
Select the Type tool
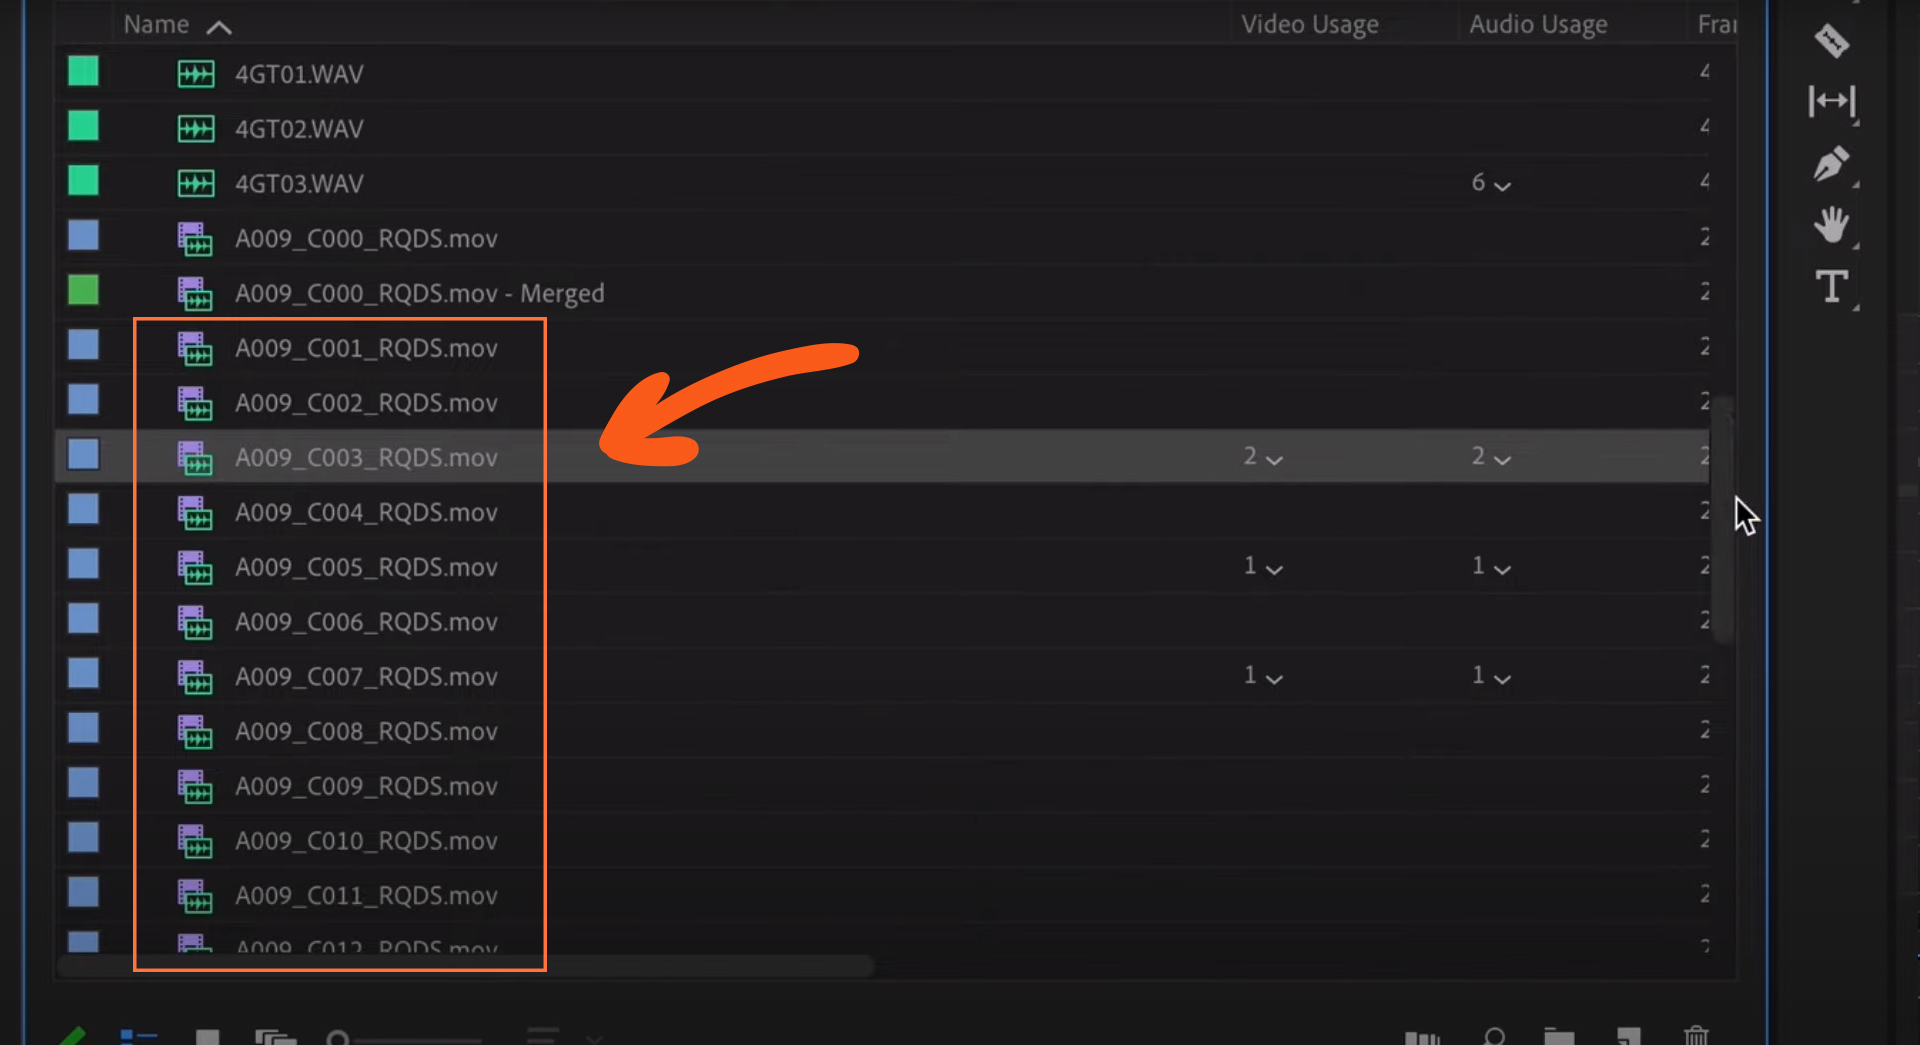pos(1832,287)
